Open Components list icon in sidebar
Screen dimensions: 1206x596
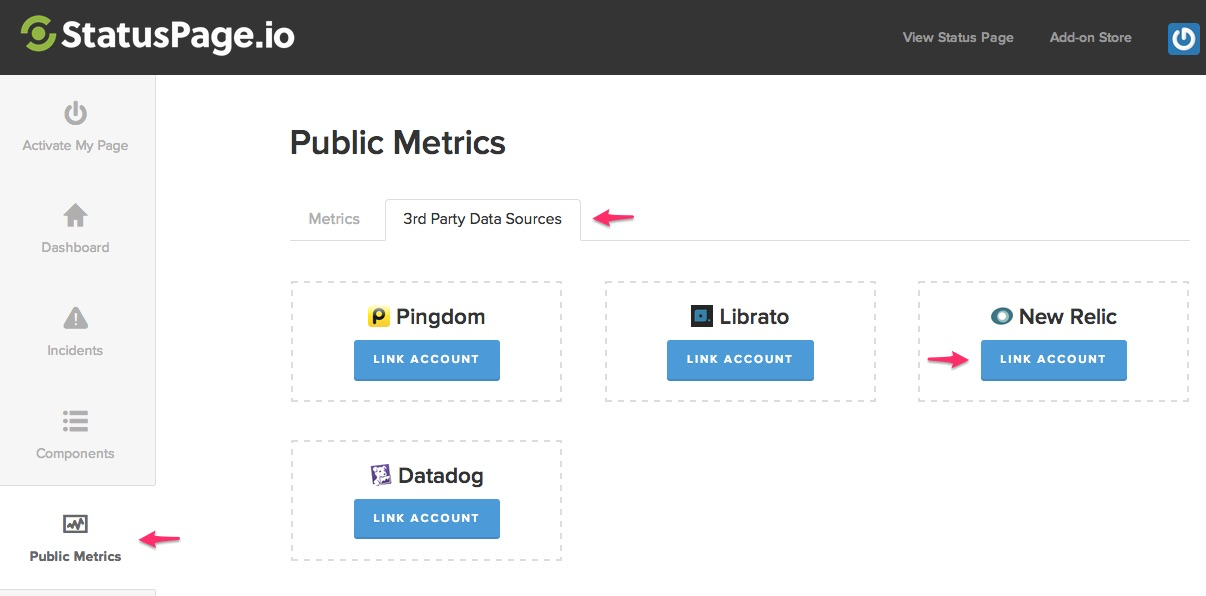[x=75, y=421]
